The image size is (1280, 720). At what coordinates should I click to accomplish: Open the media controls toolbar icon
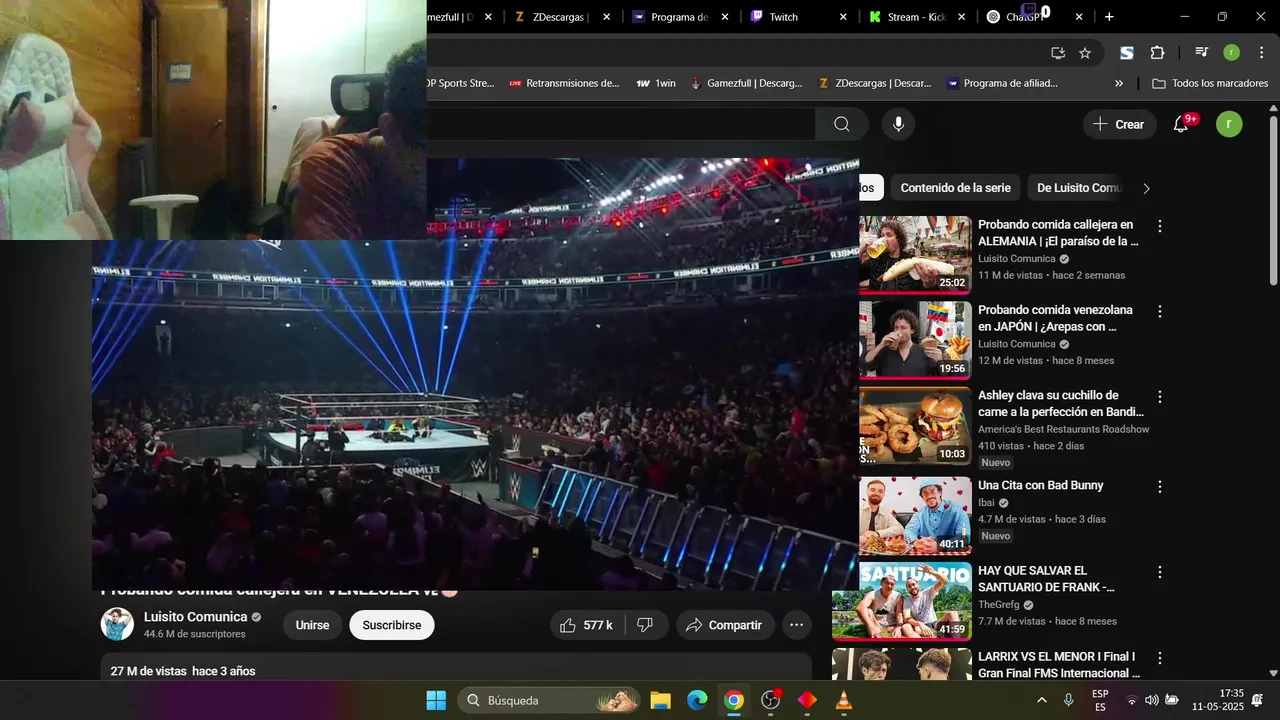(1202, 53)
